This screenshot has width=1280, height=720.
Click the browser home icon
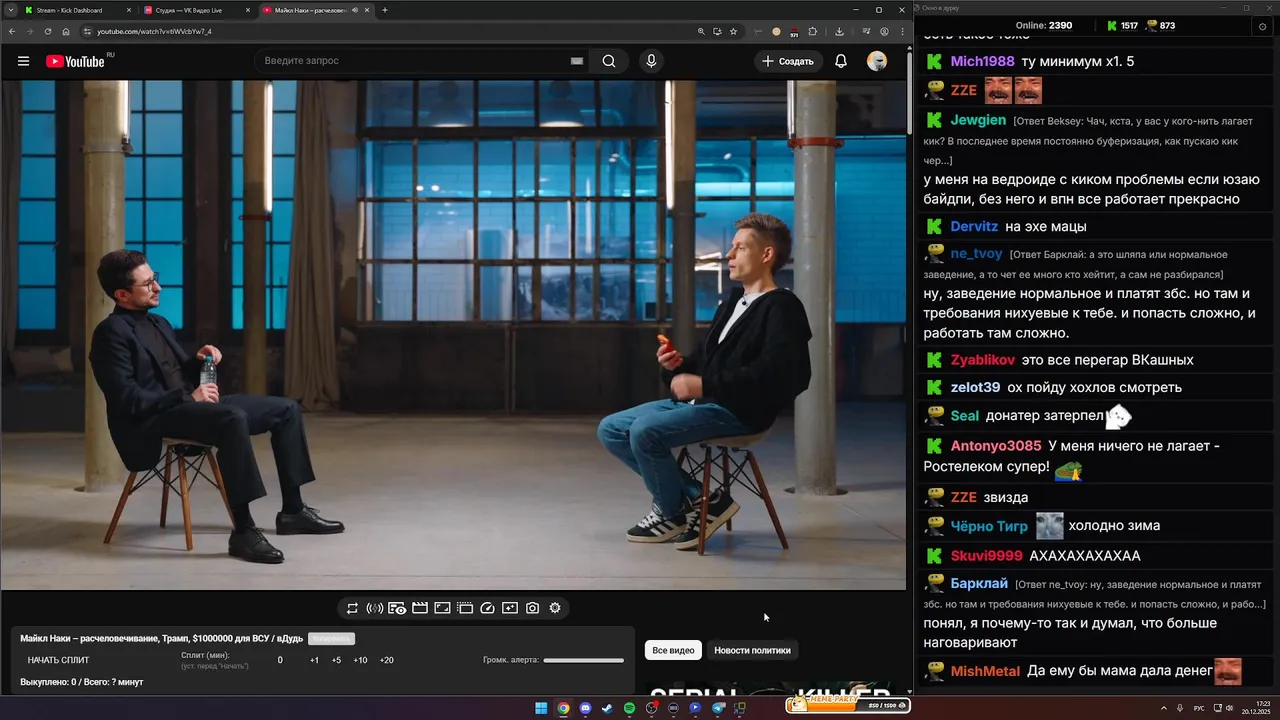(x=66, y=31)
